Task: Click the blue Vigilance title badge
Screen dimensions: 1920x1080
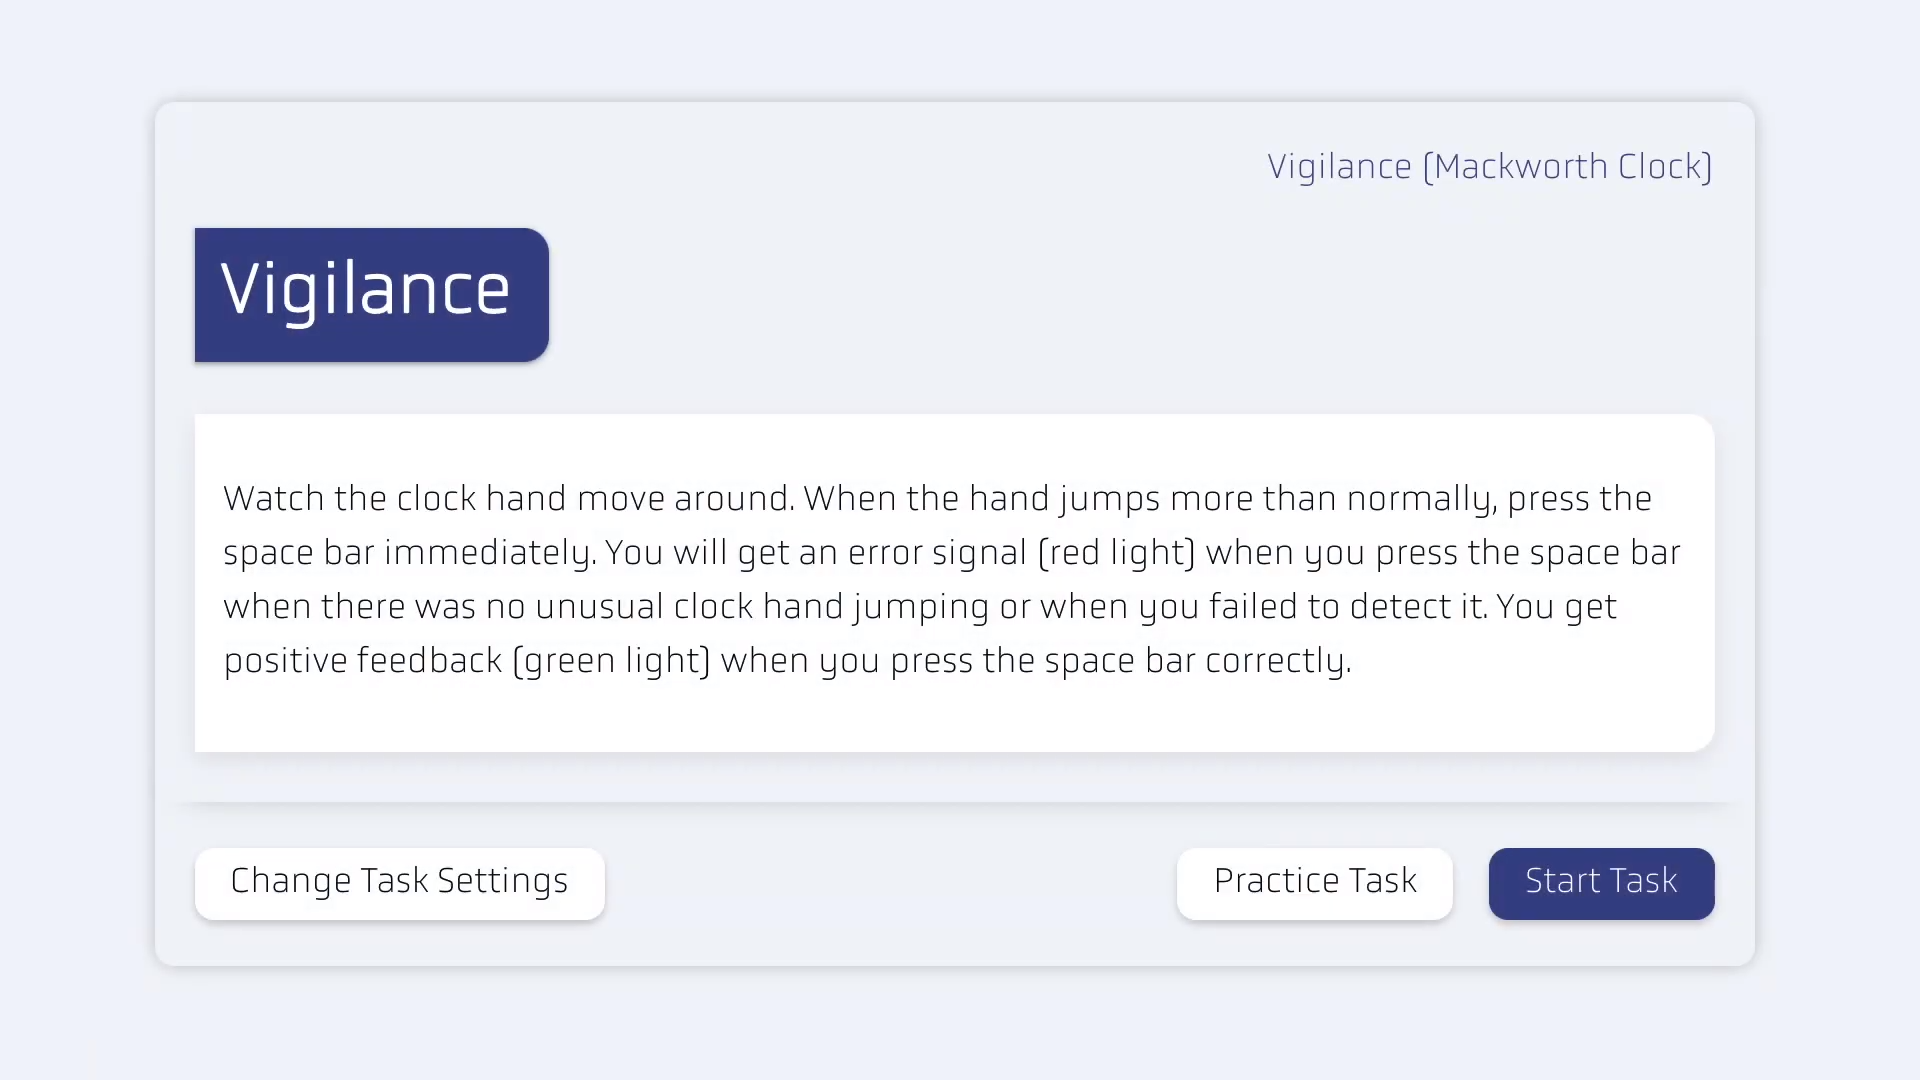Action: click(x=371, y=294)
